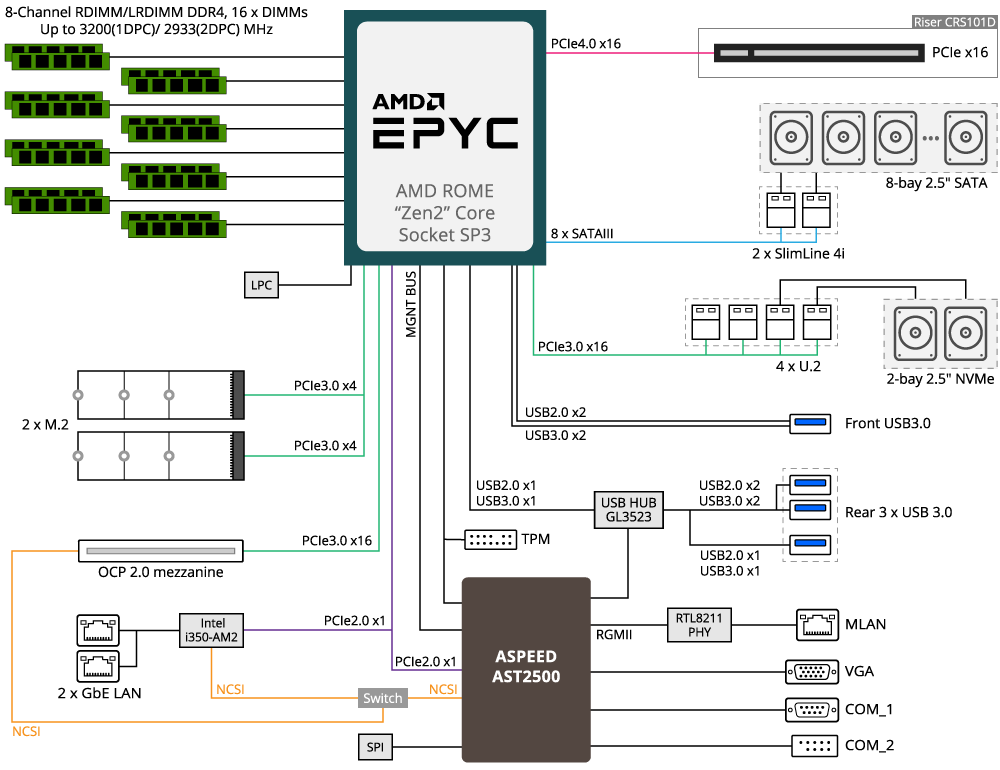The height and width of the screenshot is (770, 1000).
Task: Click the VGA connector icon
Action: [x=812, y=672]
